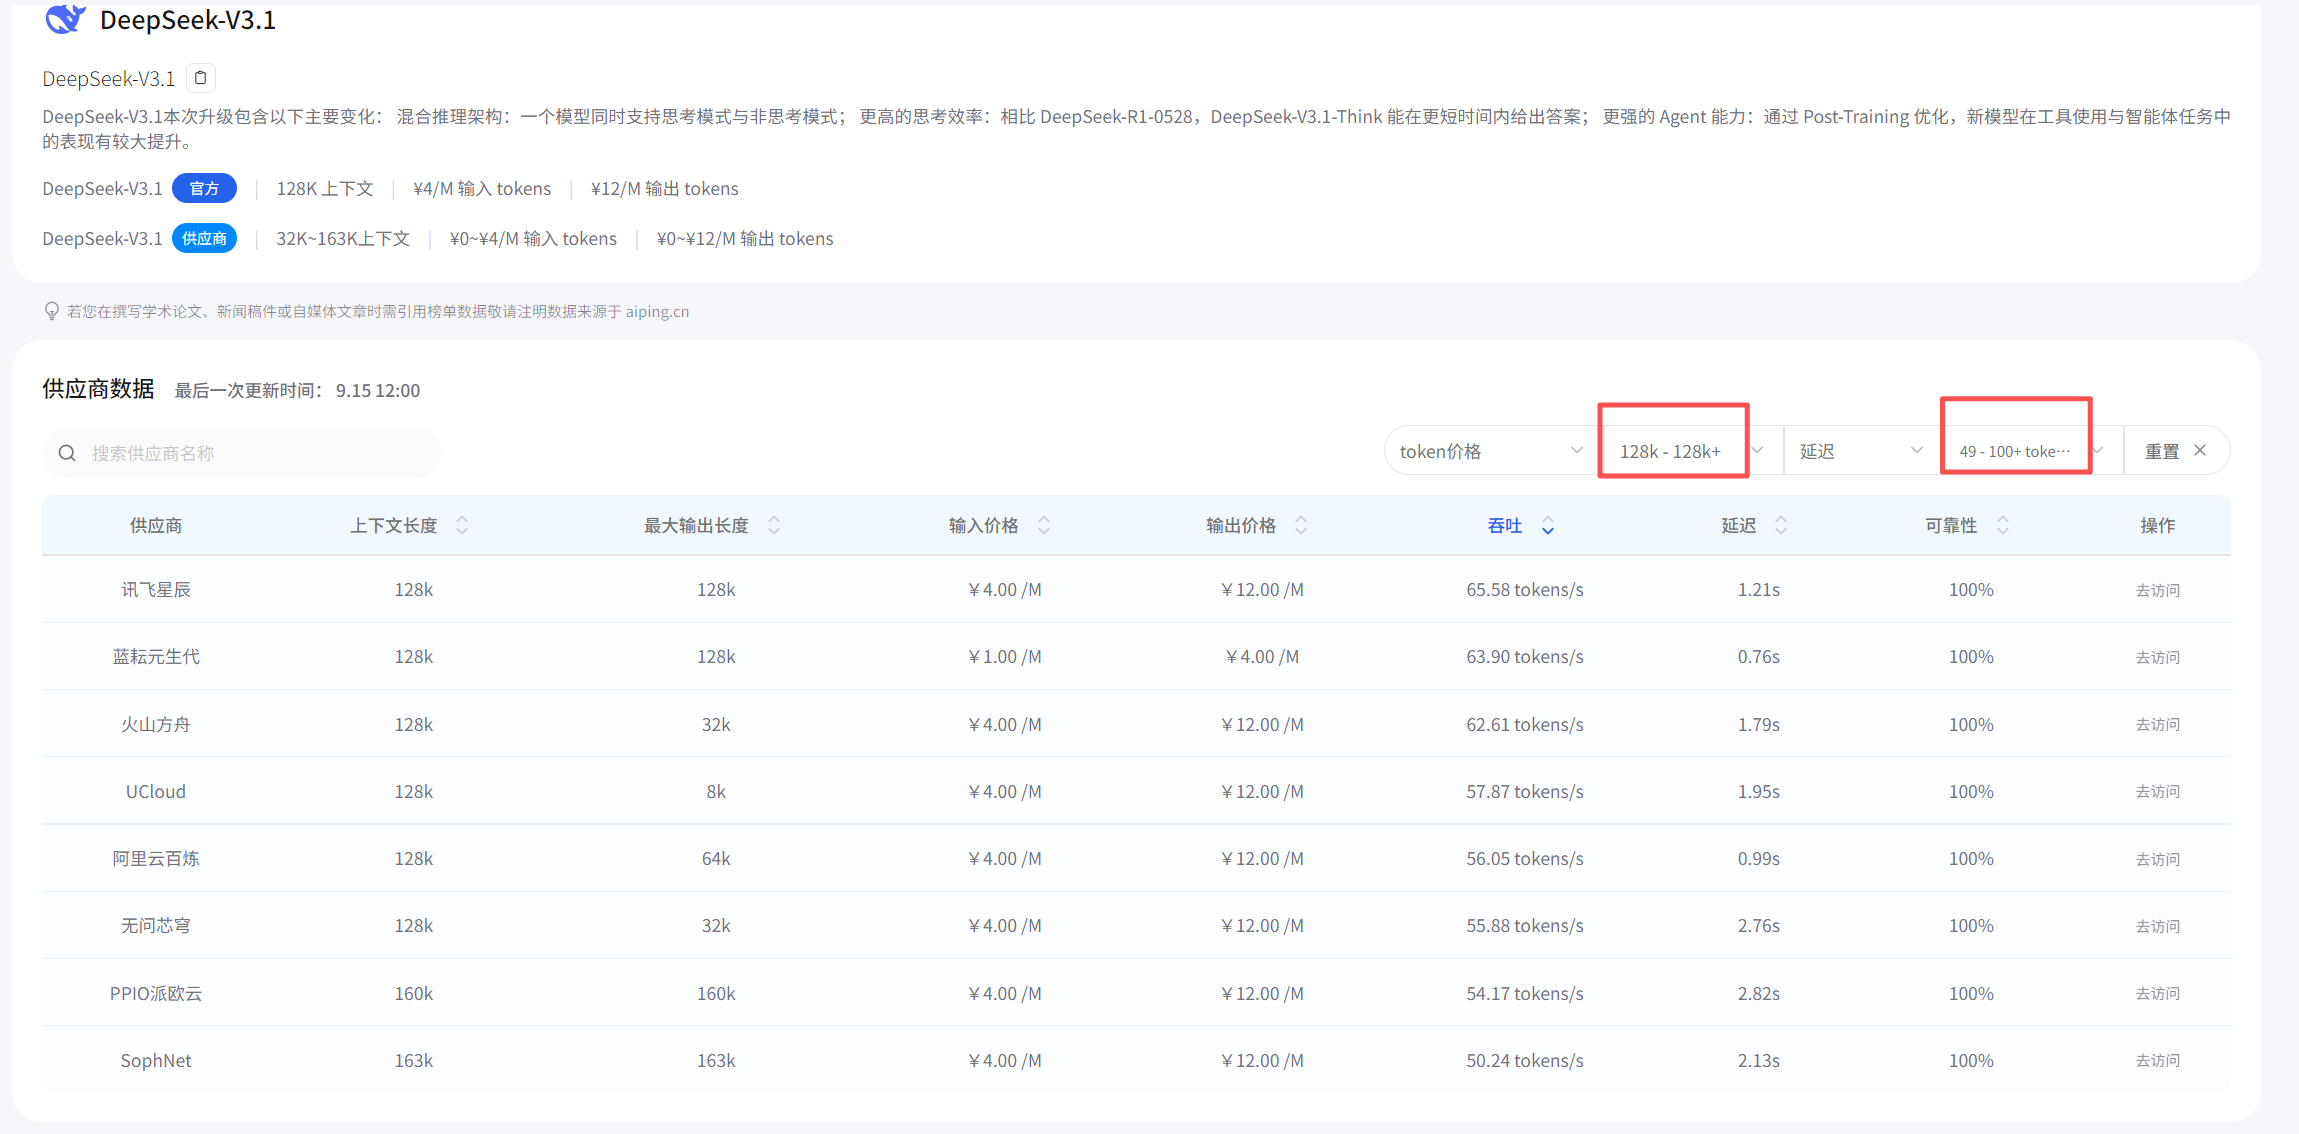Sort by 上下文长度 column arrows
The image size is (2299, 1134).
(462, 525)
